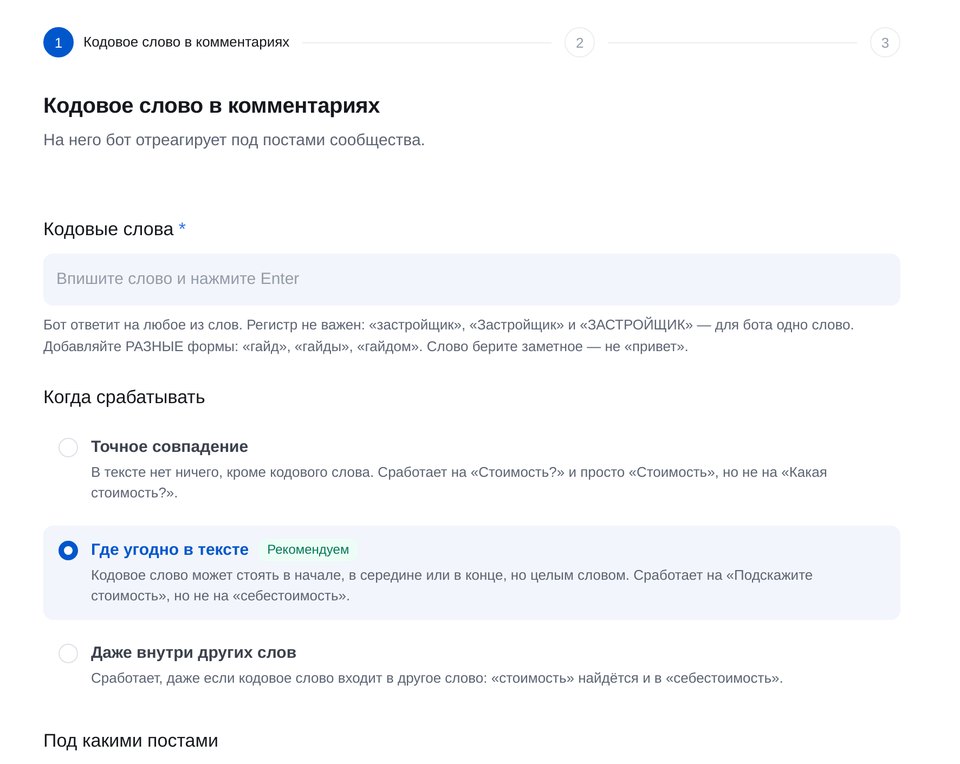Screen dimensions: 960x764
Task: Select 'Где угодно в тексте' radio button
Action: (68, 550)
